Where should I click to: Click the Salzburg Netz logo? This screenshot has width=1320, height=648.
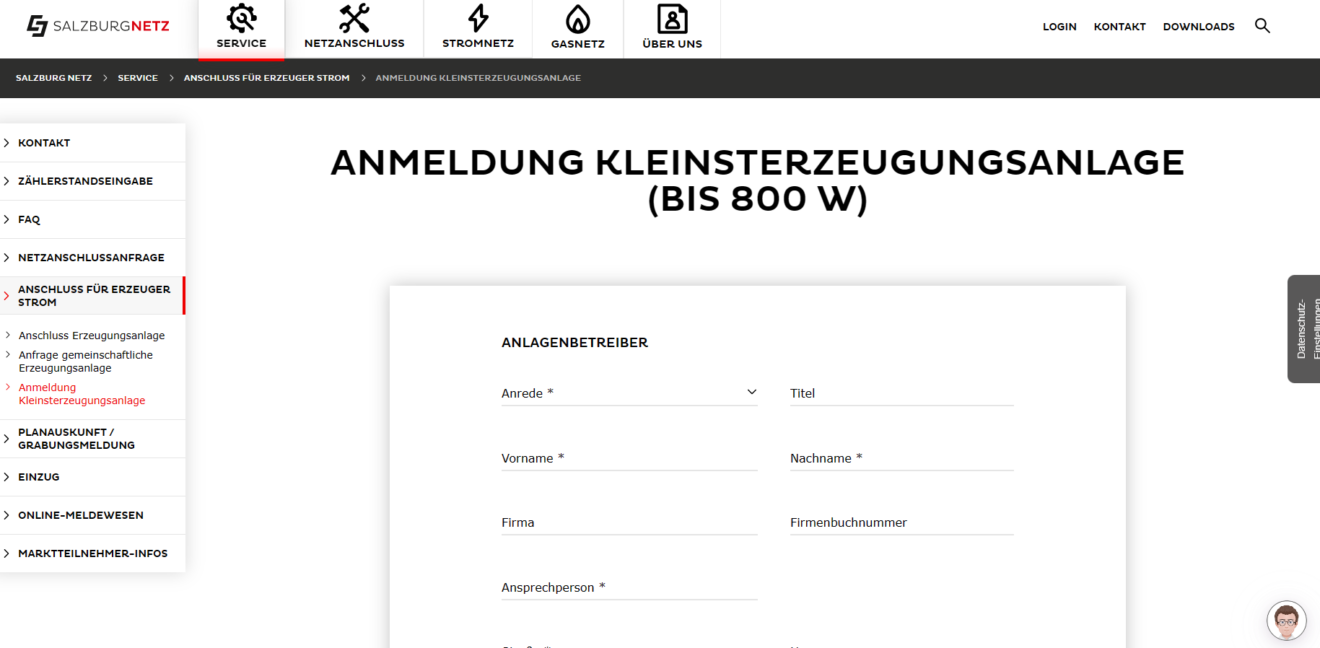click(x=98, y=26)
